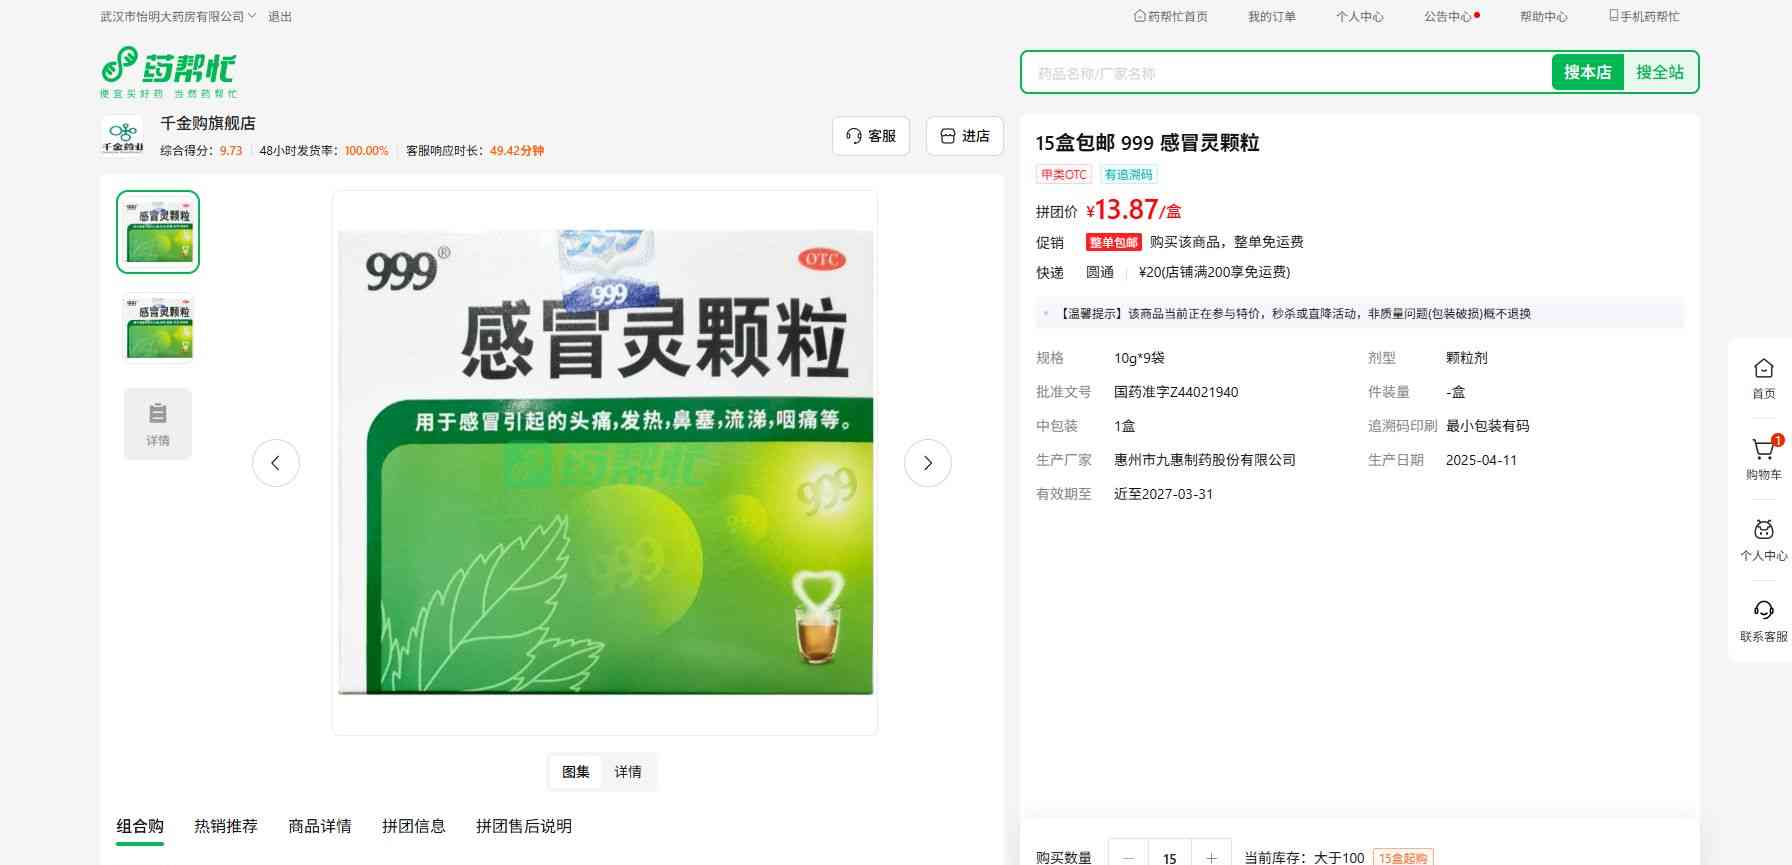The image size is (1792, 865).
Task: Contact support via 联系客服 sidebar icon
Action: (x=1763, y=620)
